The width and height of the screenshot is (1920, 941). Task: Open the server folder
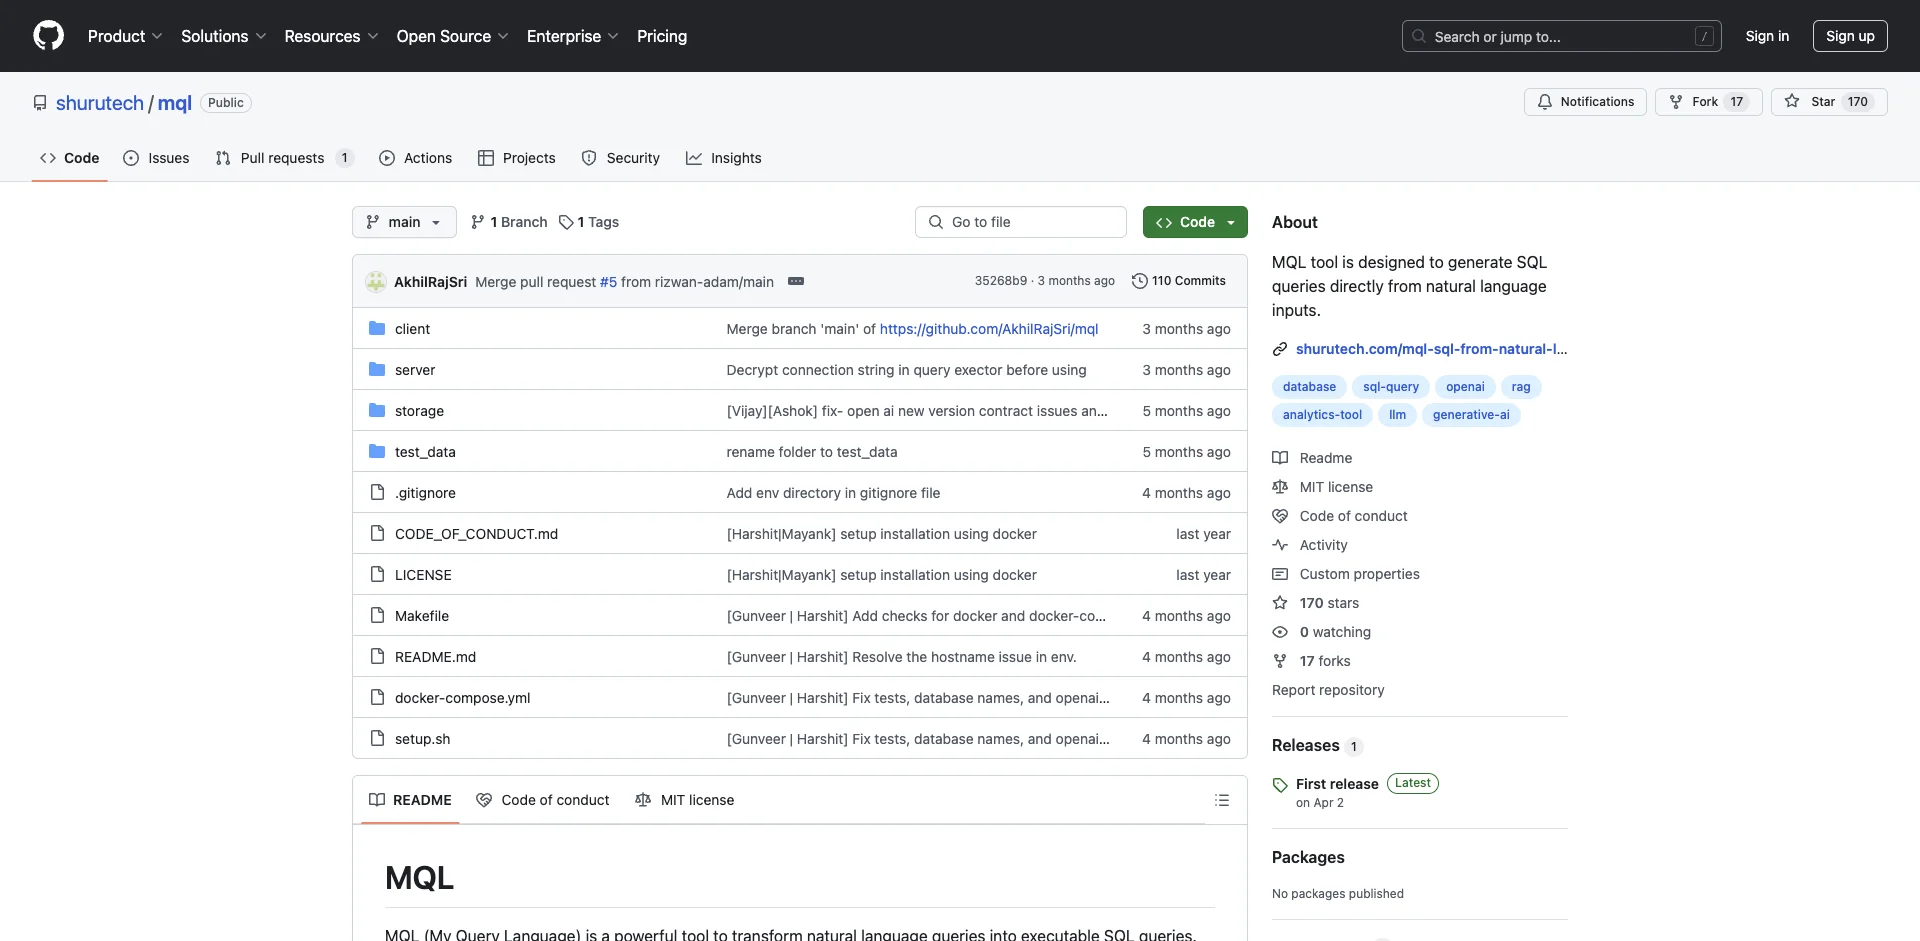coord(415,370)
